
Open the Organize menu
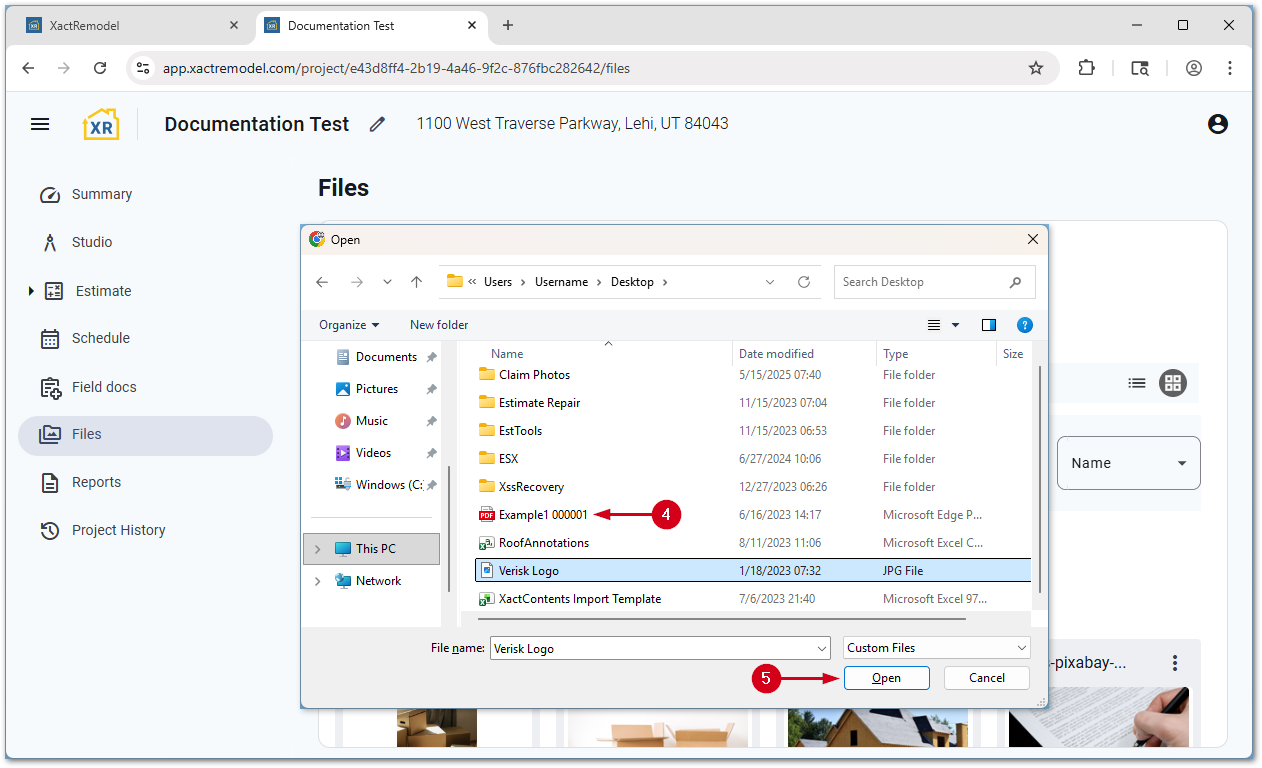(349, 325)
